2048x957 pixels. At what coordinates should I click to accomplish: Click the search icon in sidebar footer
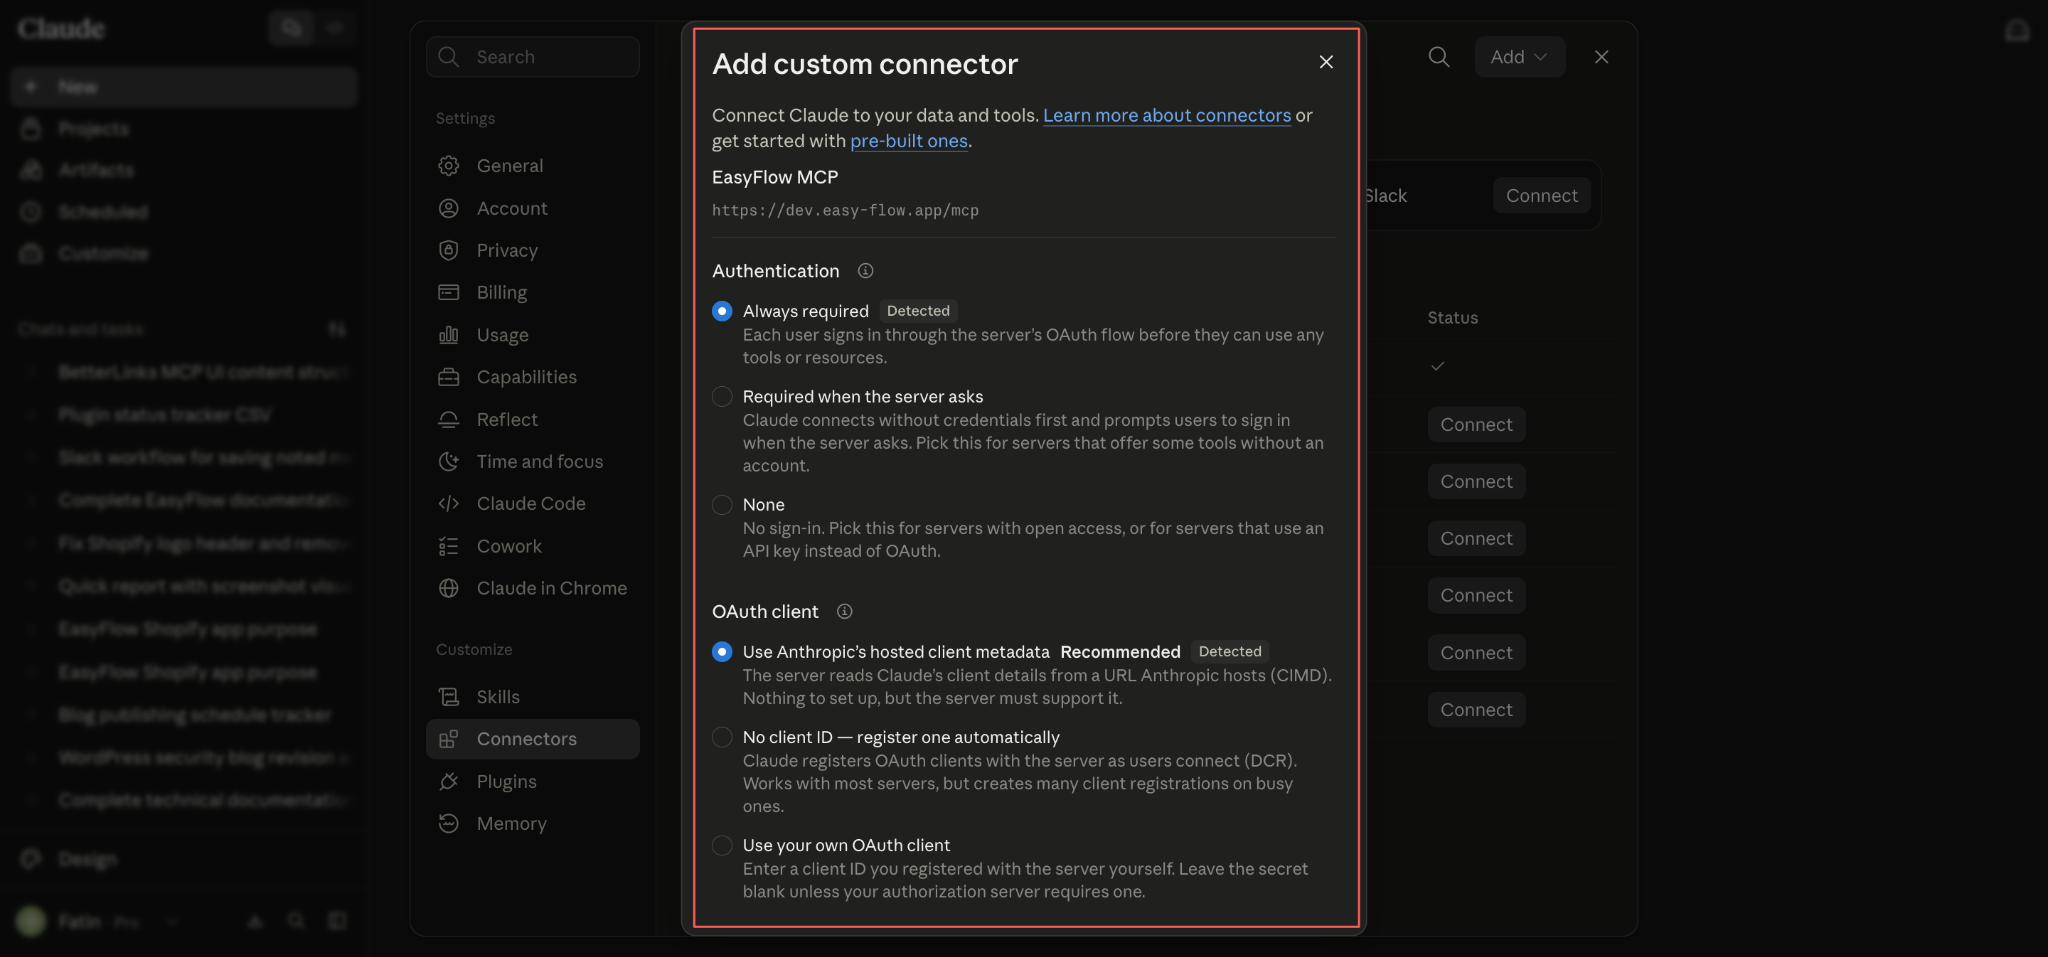[x=296, y=921]
